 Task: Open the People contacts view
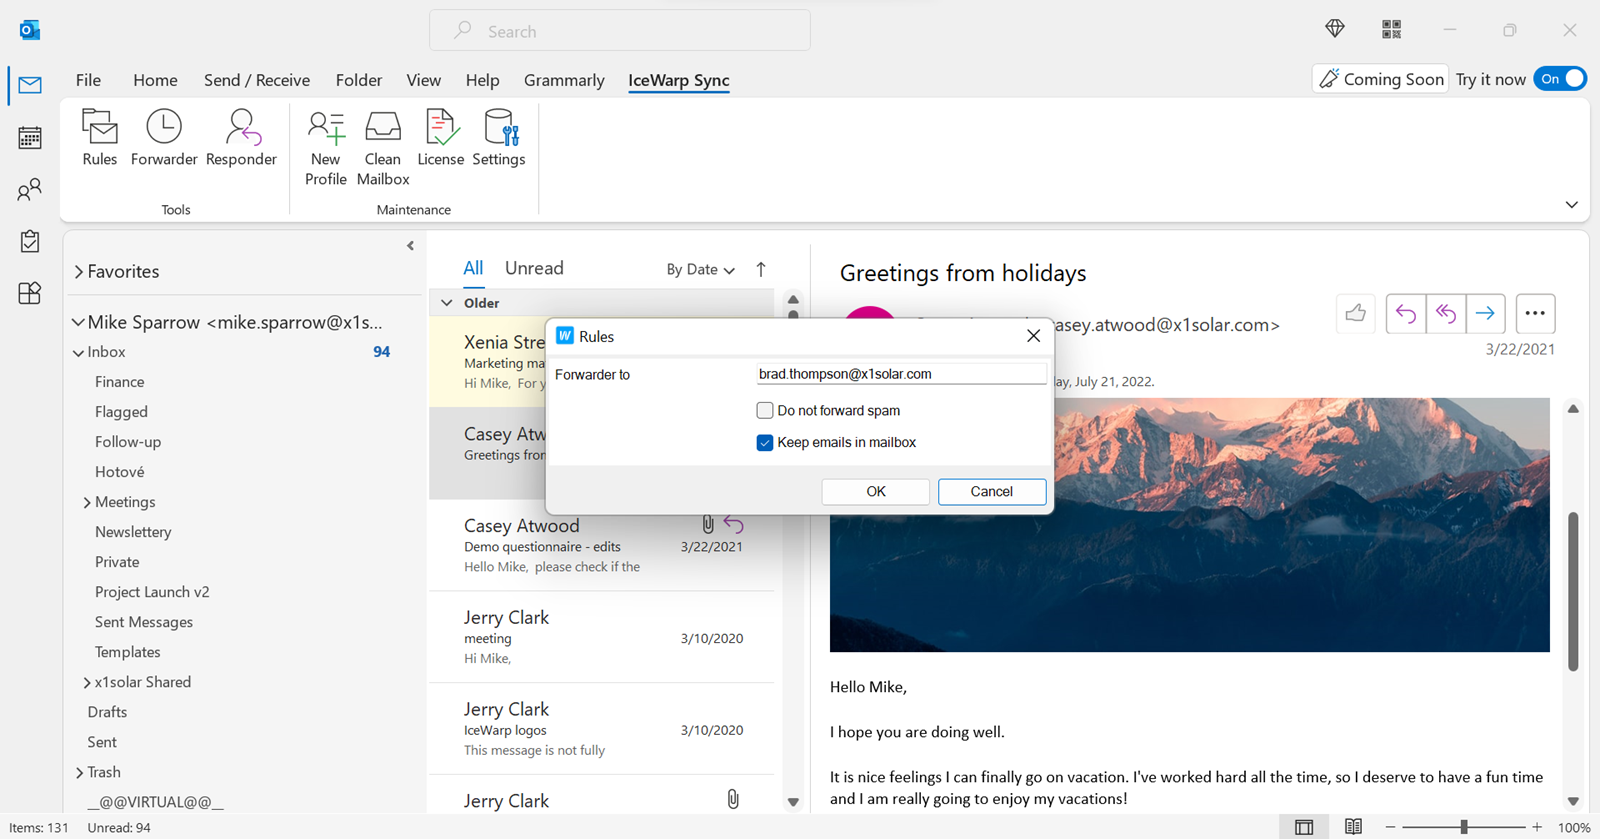(x=30, y=189)
